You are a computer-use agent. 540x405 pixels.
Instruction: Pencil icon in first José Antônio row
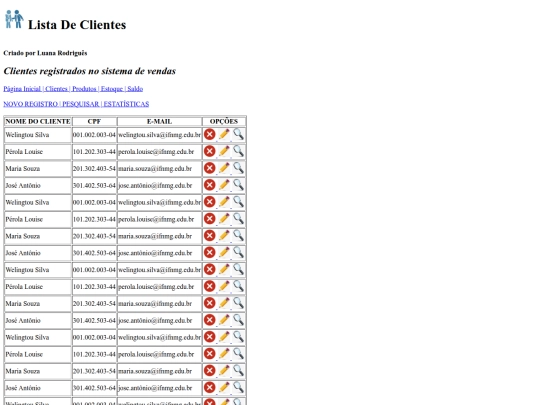click(x=224, y=185)
